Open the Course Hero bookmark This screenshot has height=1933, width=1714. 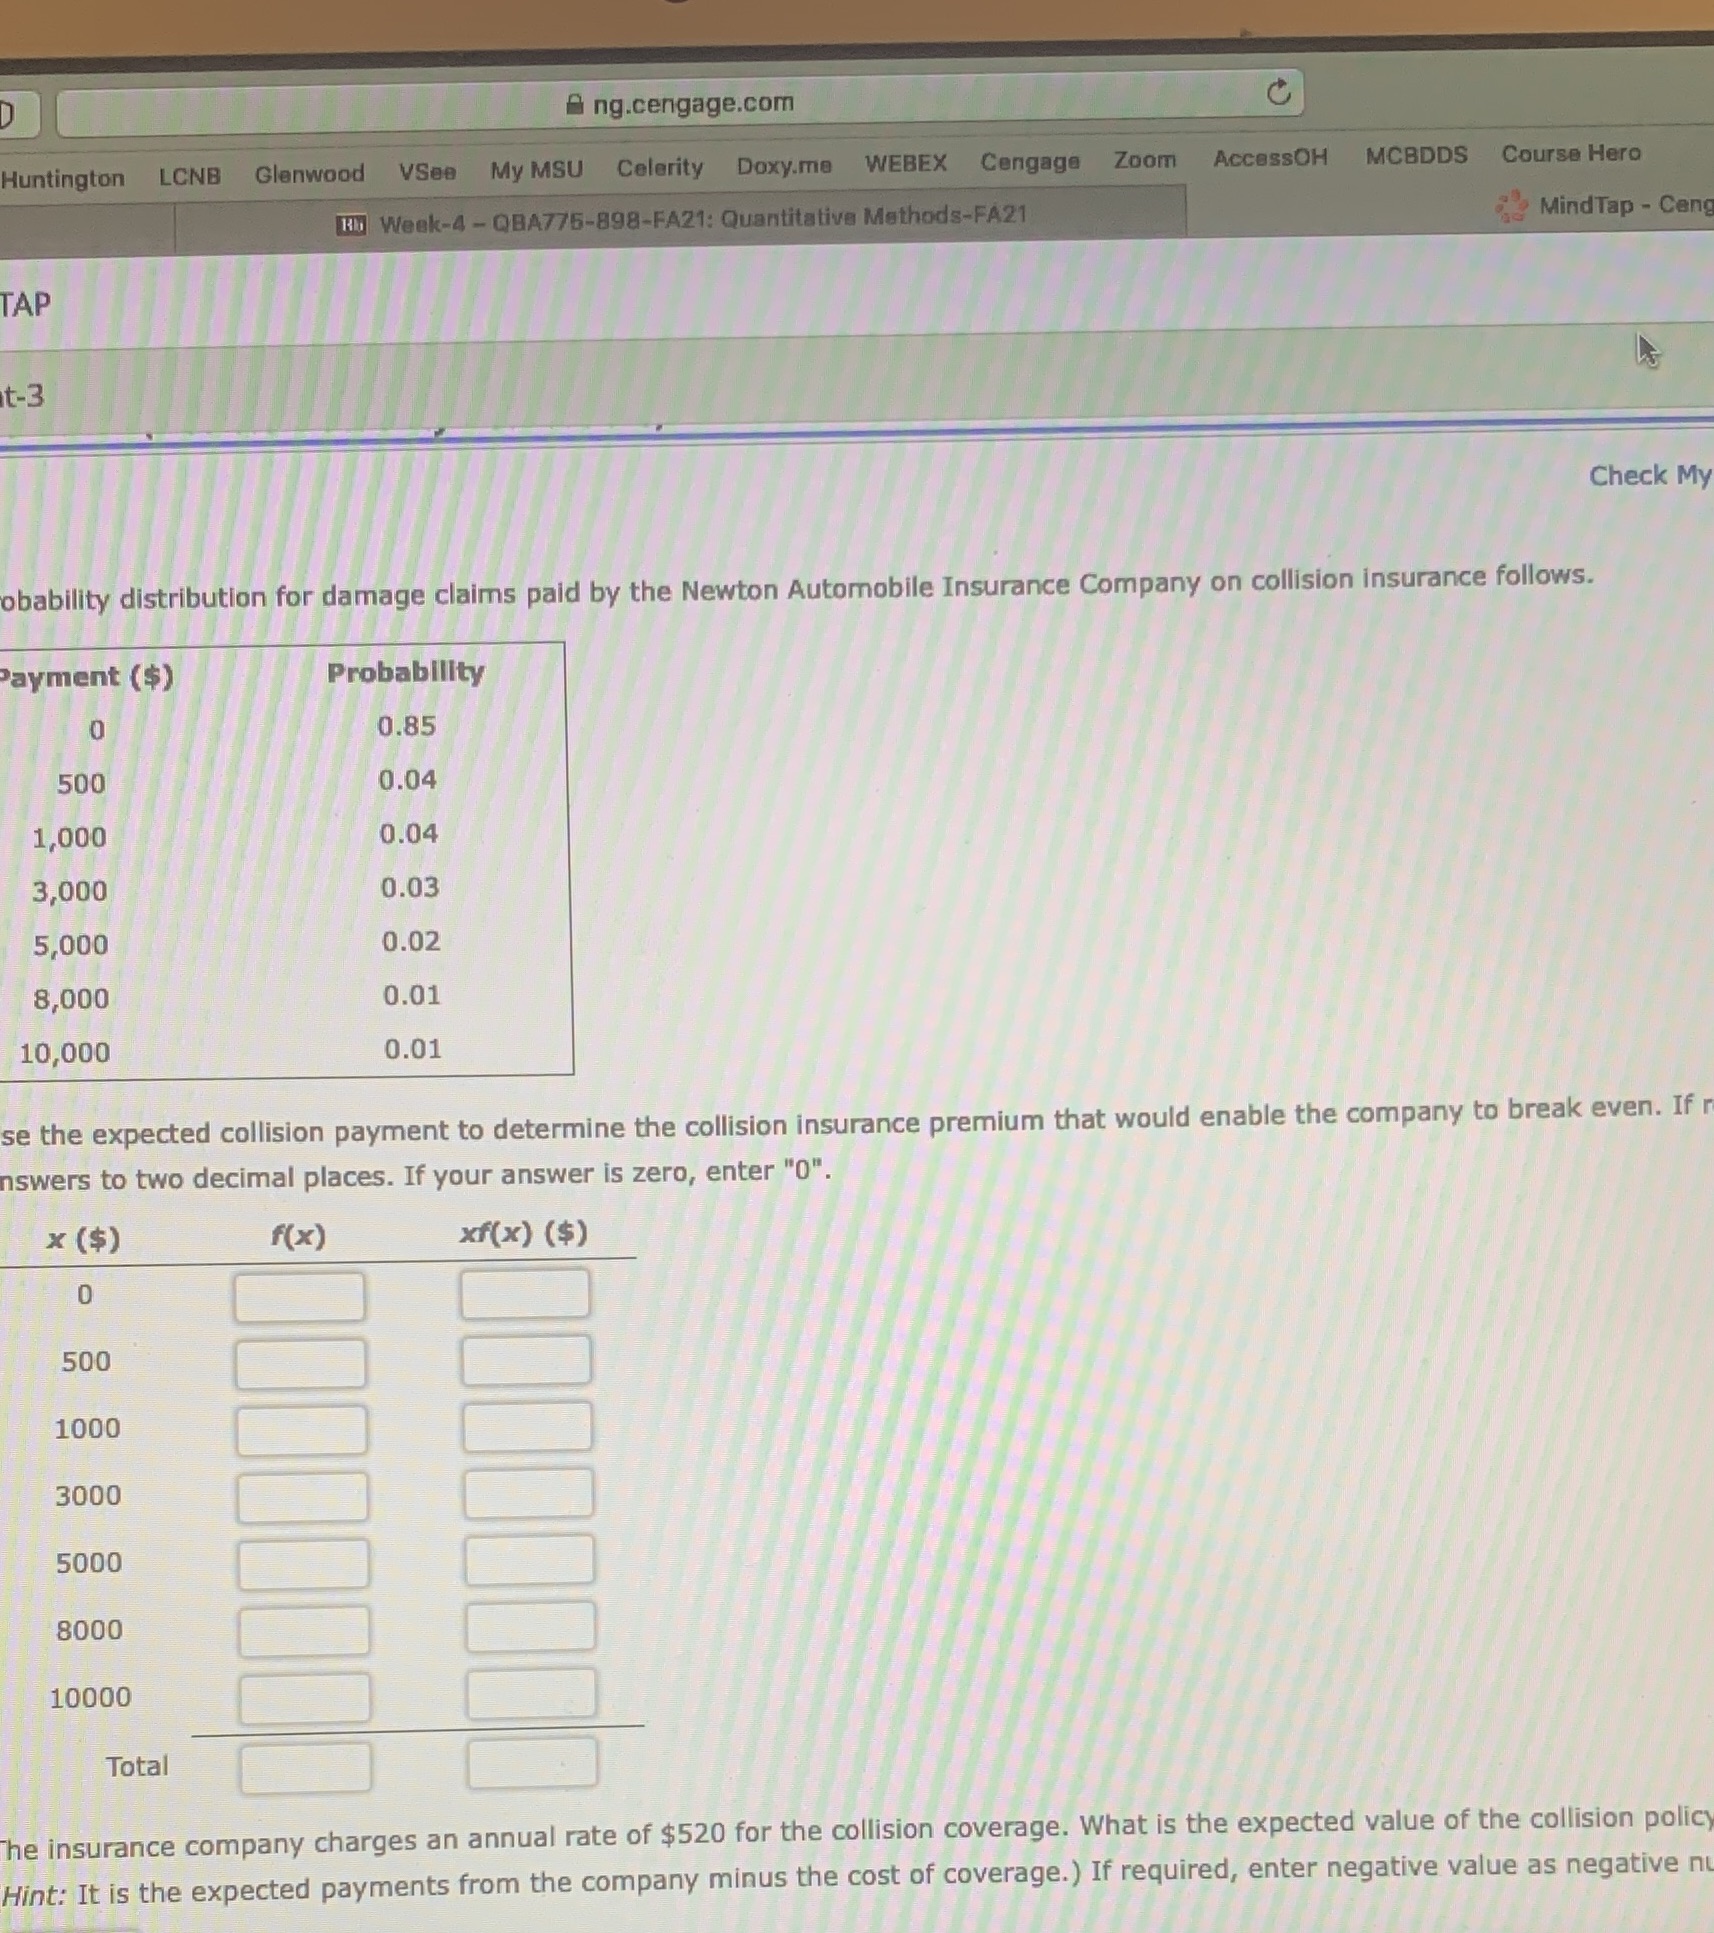1571,153
